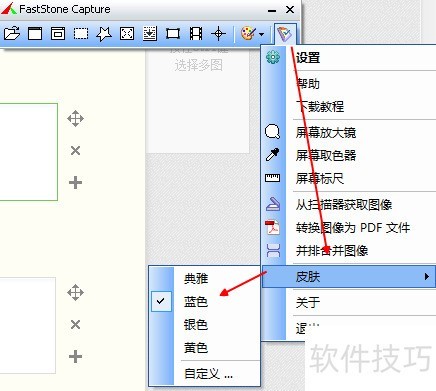Click scanner icon in menu
This screenshot has width=436, height=391.
coord(273,204)
